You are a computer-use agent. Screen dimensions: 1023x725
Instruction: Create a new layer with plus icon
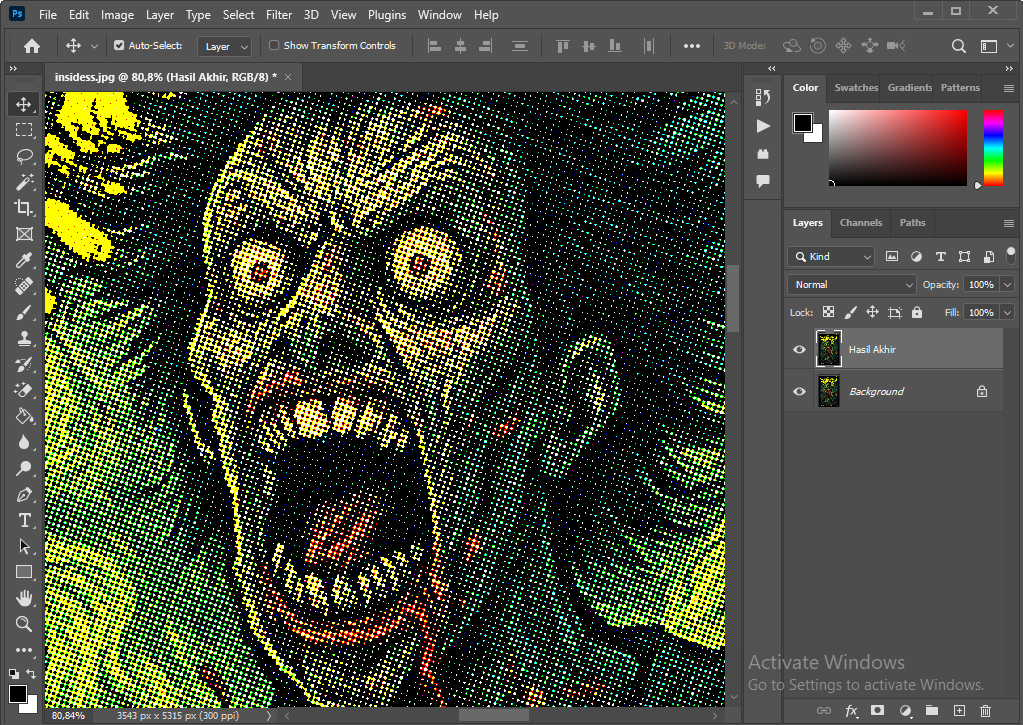pyautogui.click(x=959, y=711)
